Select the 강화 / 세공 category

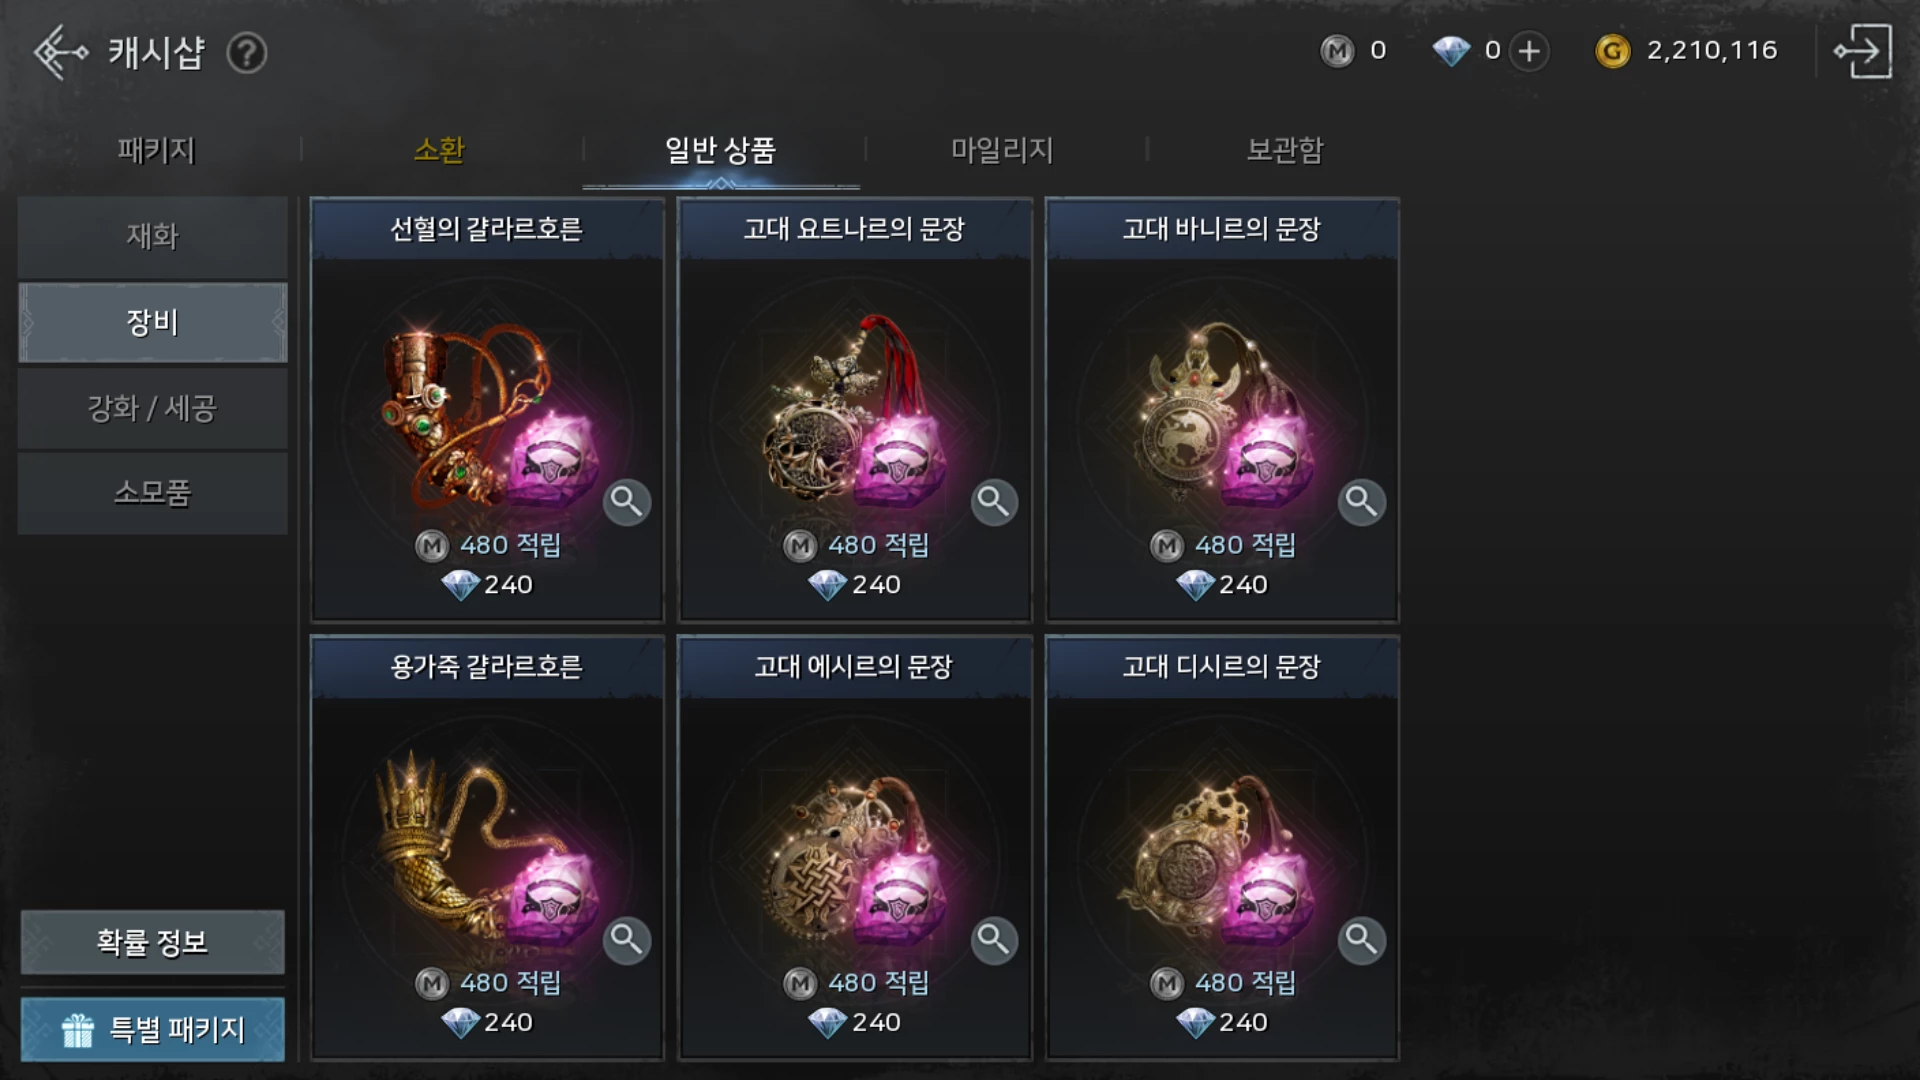coord(153,408)
